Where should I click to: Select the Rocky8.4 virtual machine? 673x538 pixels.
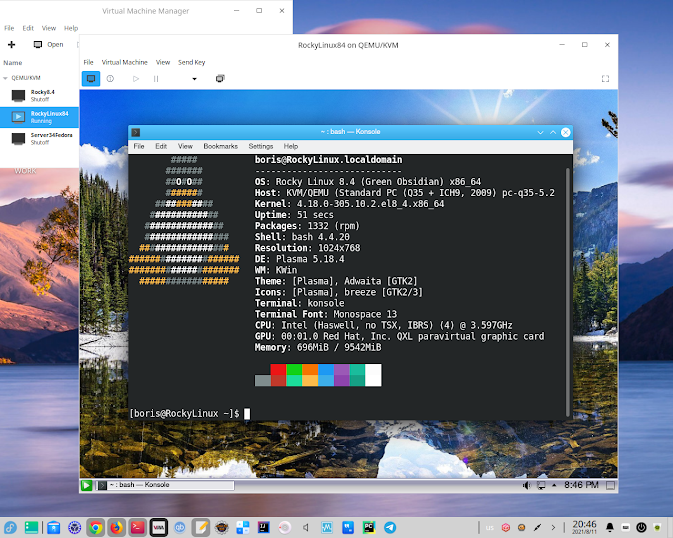39,96
